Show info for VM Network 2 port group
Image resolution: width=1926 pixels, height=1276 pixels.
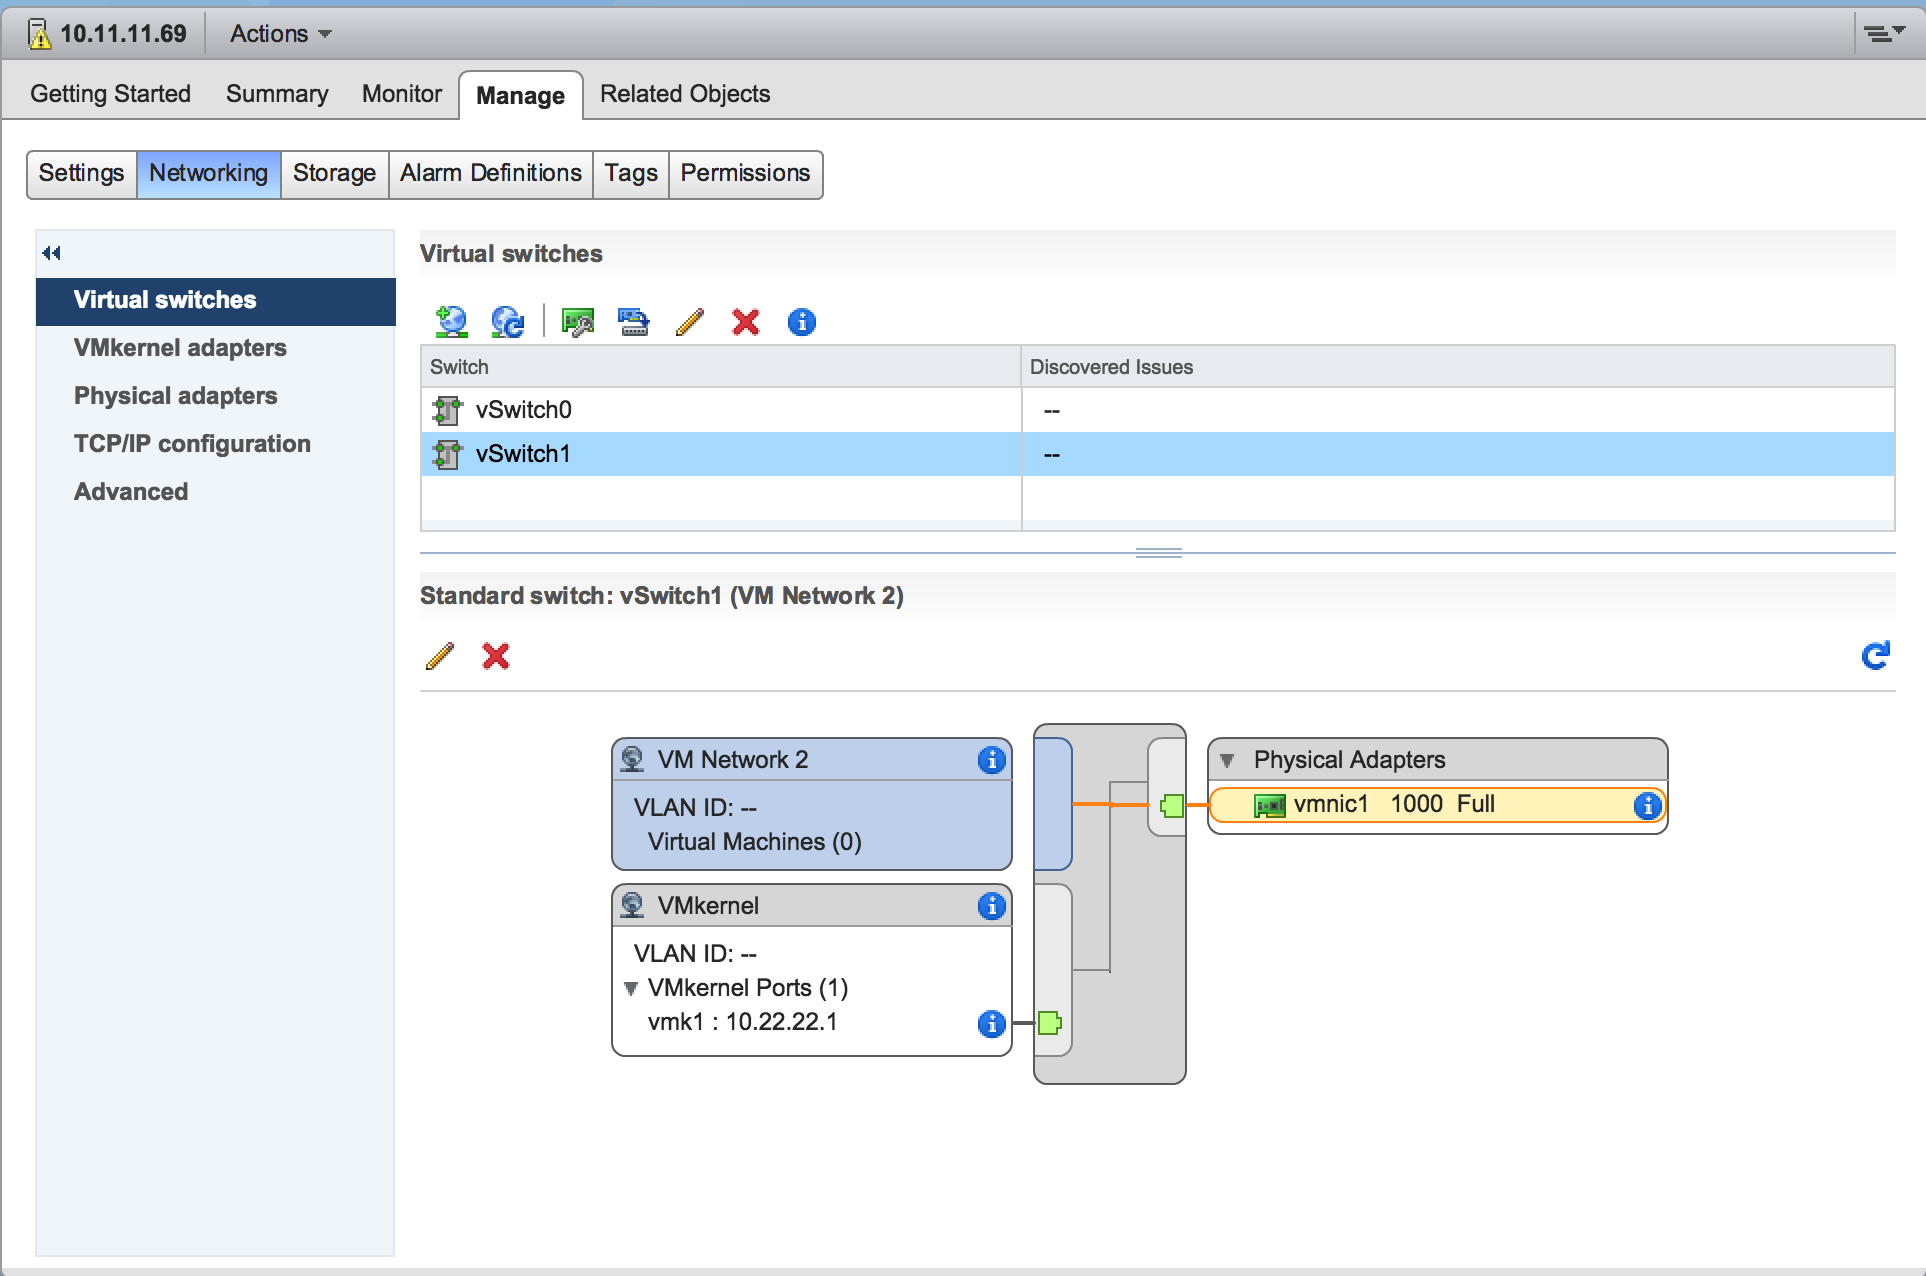point(991,760)
